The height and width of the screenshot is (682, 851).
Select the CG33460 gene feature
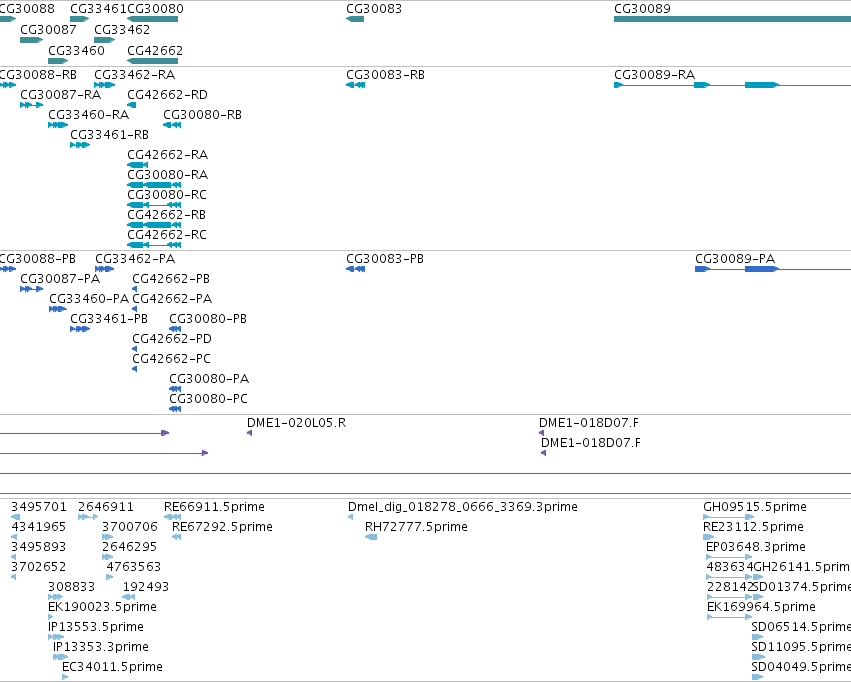click(x=58, y=61)
